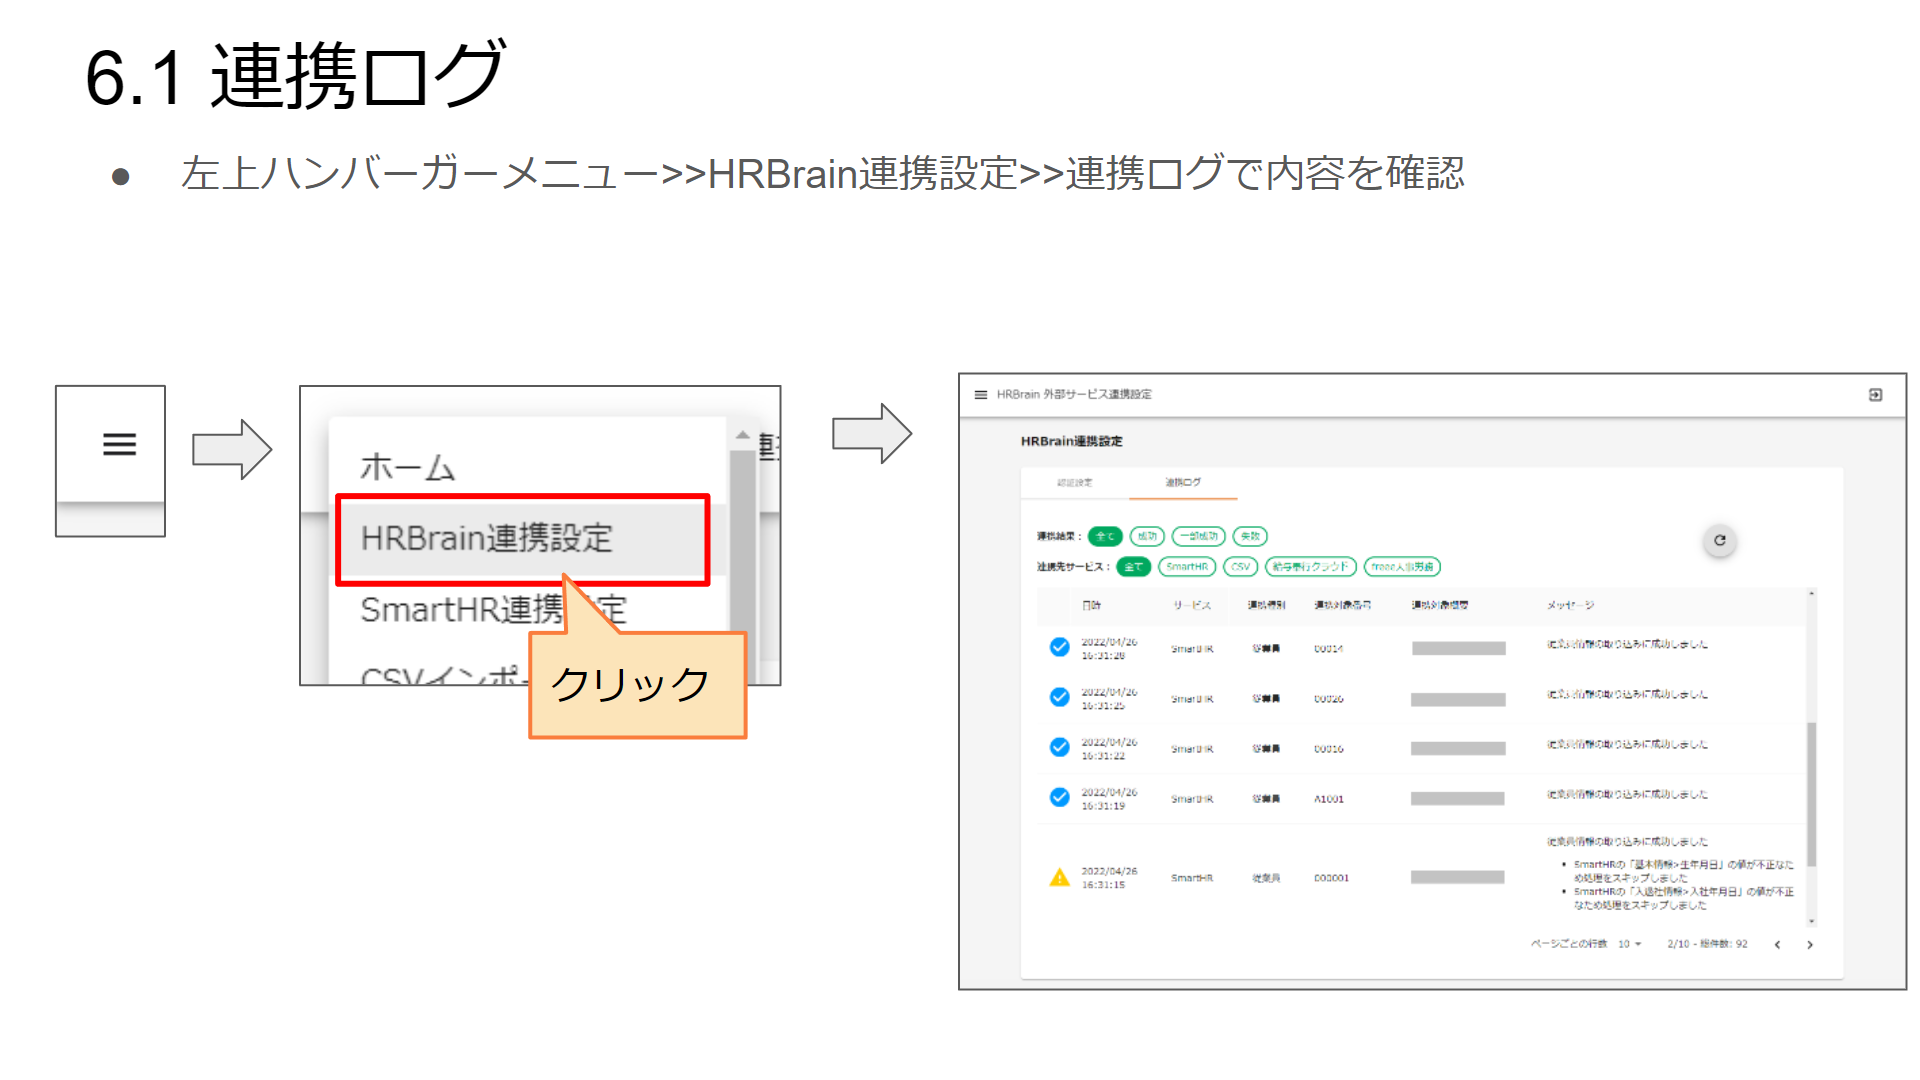Click the 日時 column header
This screenshot has height=1080, width=1920.
pos(1091,605)
